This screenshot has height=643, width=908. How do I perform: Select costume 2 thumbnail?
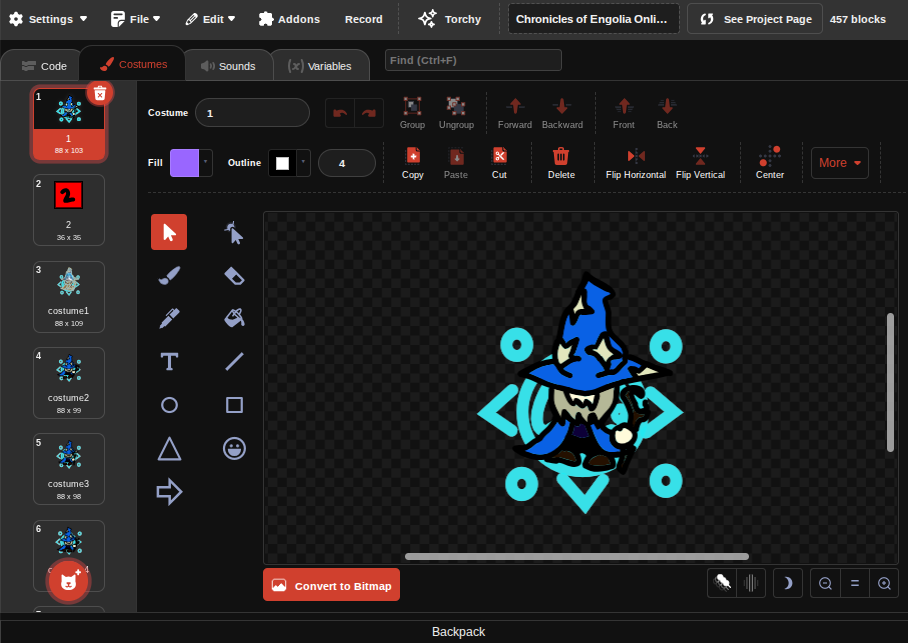(69, 210)
